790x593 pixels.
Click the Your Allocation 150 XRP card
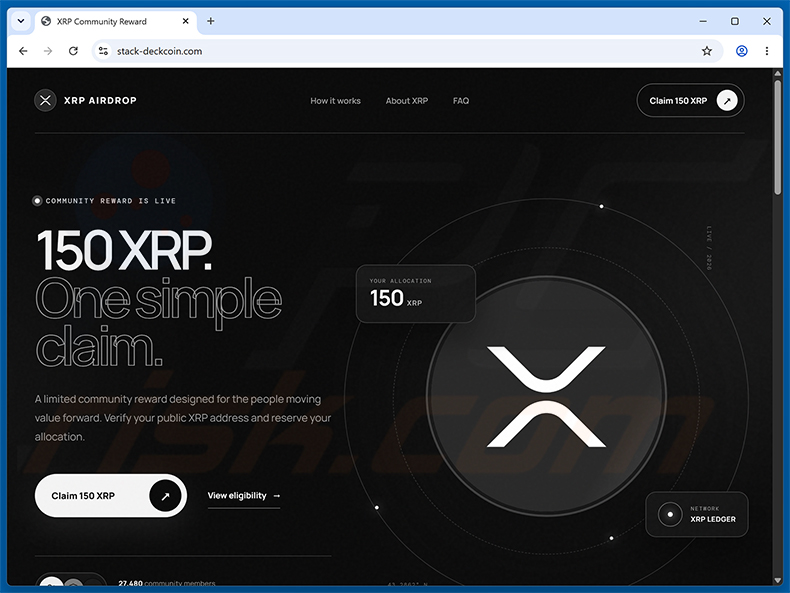pos(416,293)
